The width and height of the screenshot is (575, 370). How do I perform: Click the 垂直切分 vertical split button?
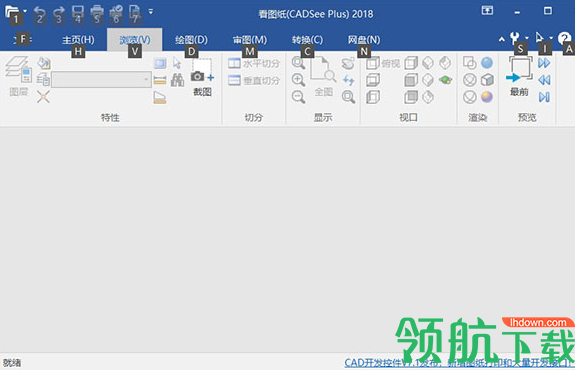pos(254,80)
